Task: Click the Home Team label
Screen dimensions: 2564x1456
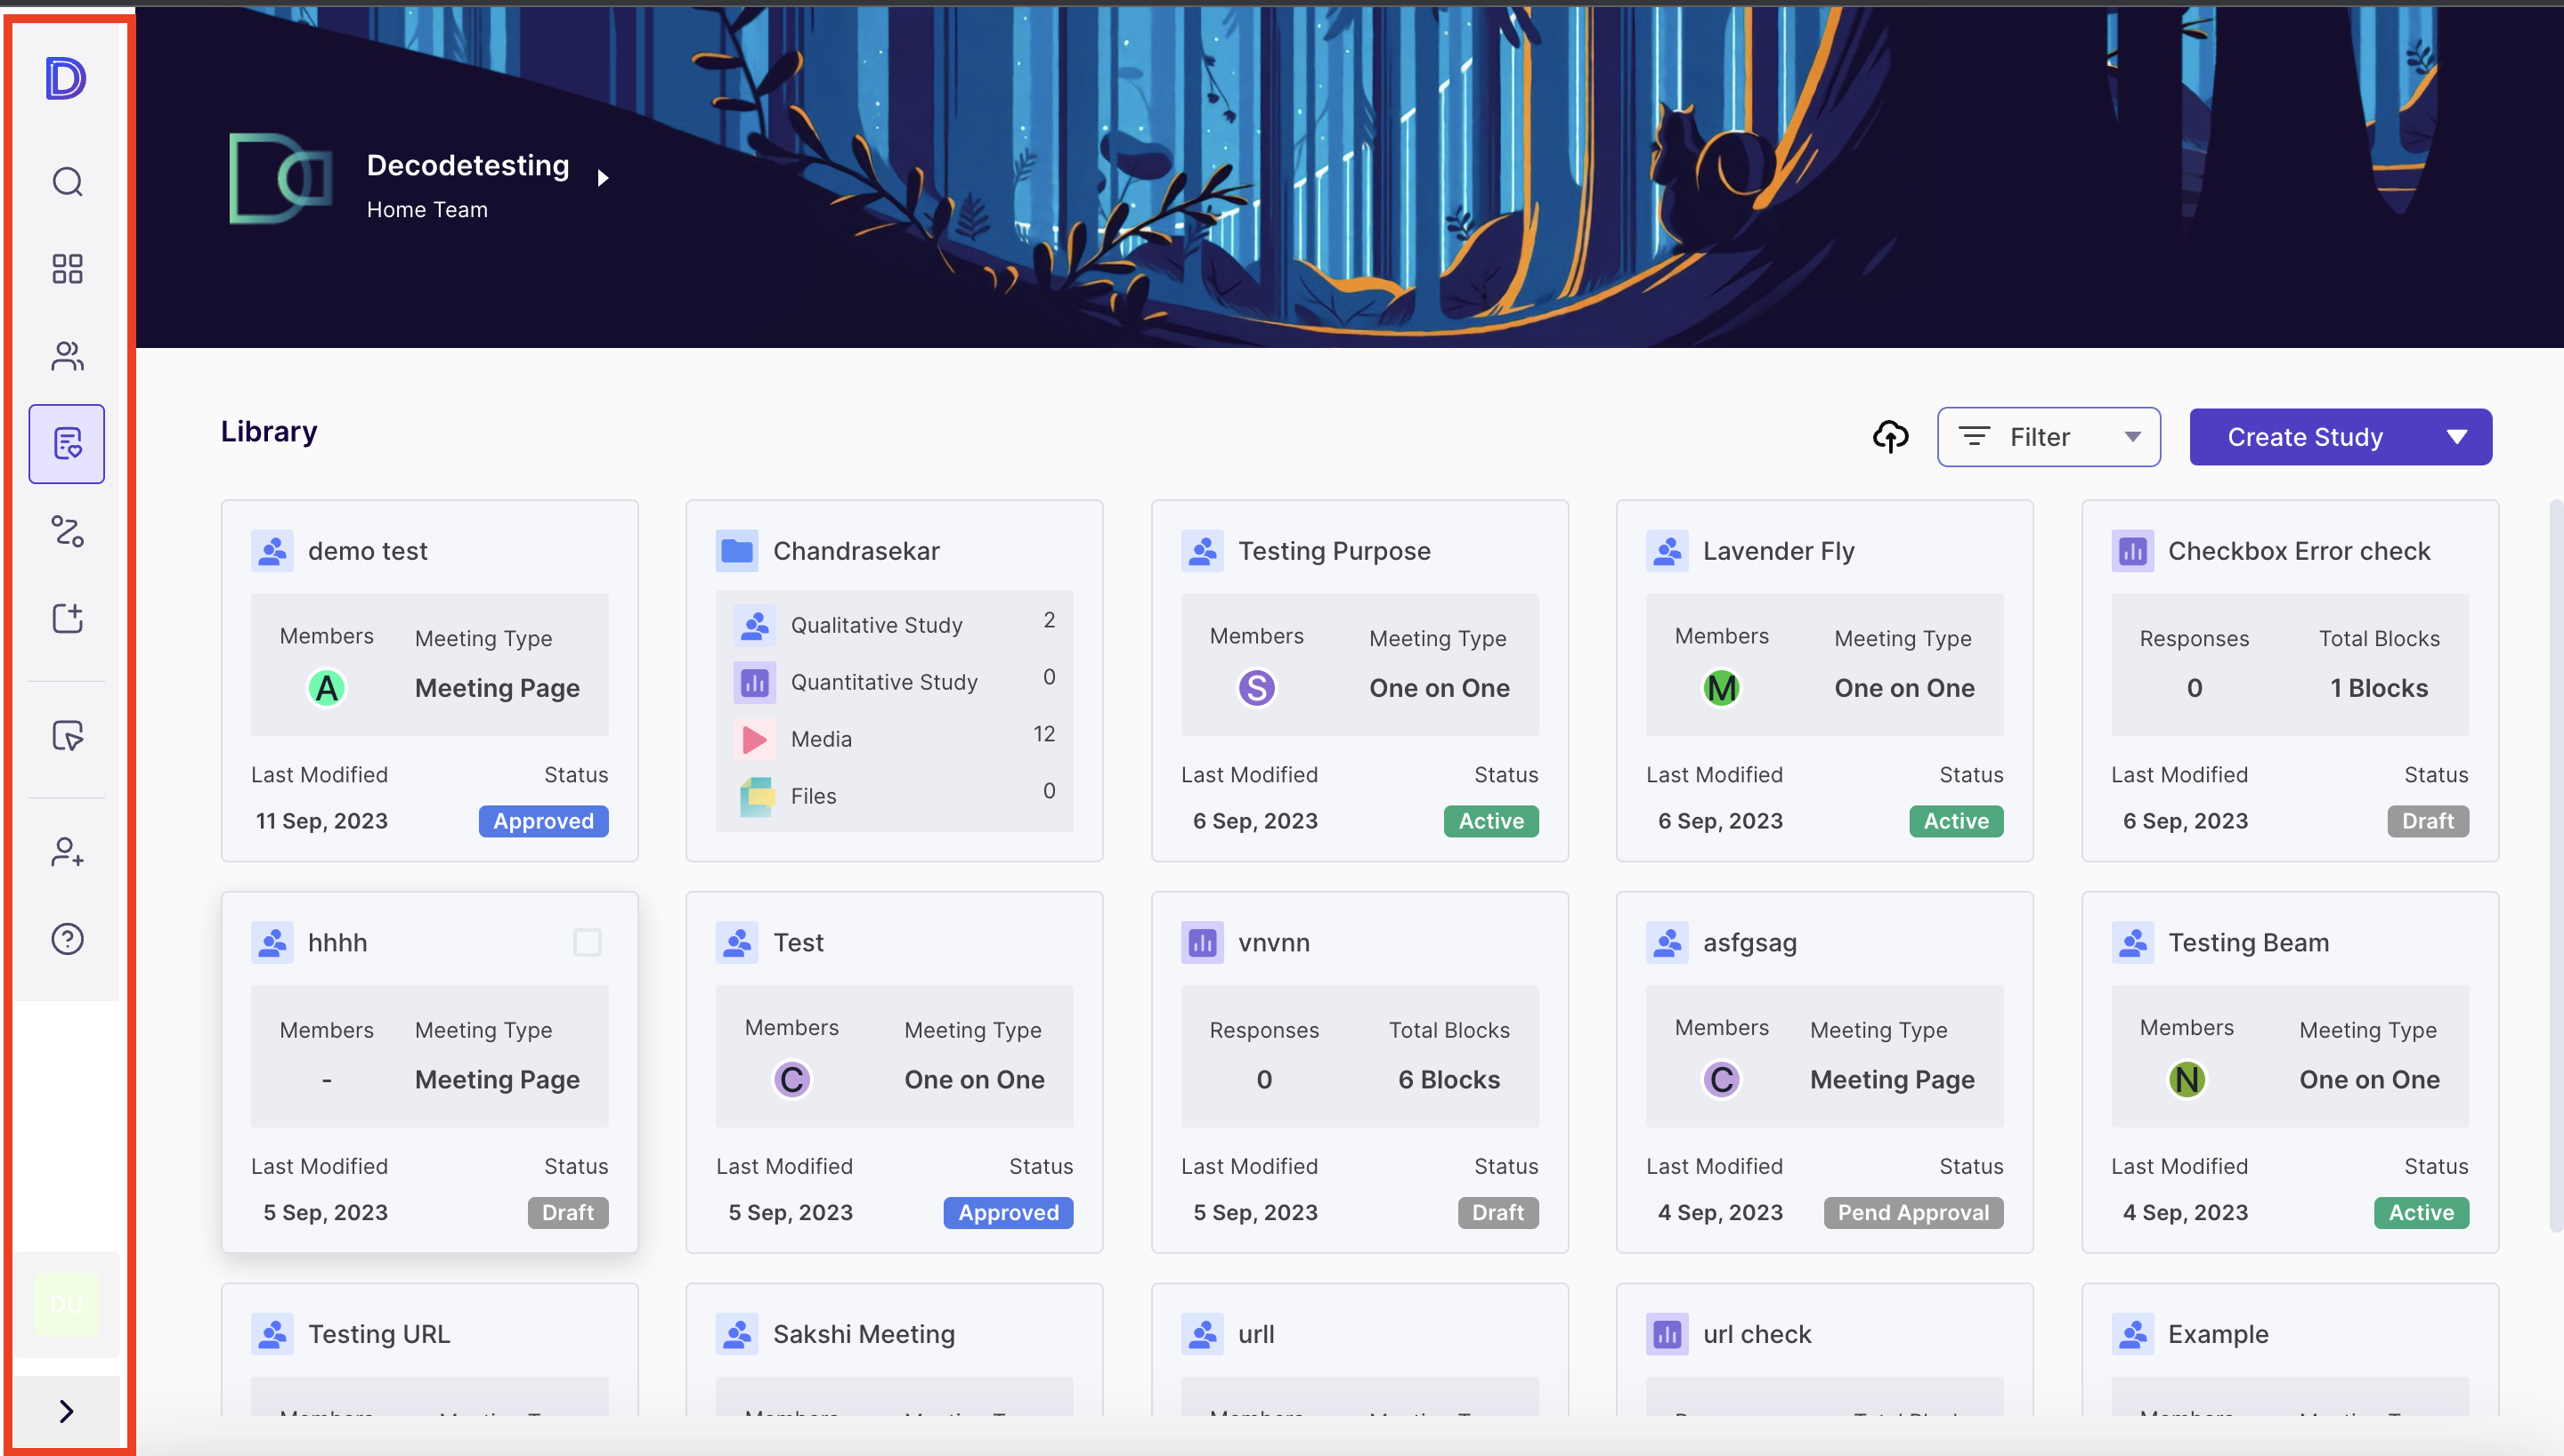Action: (x=427, y=210)
